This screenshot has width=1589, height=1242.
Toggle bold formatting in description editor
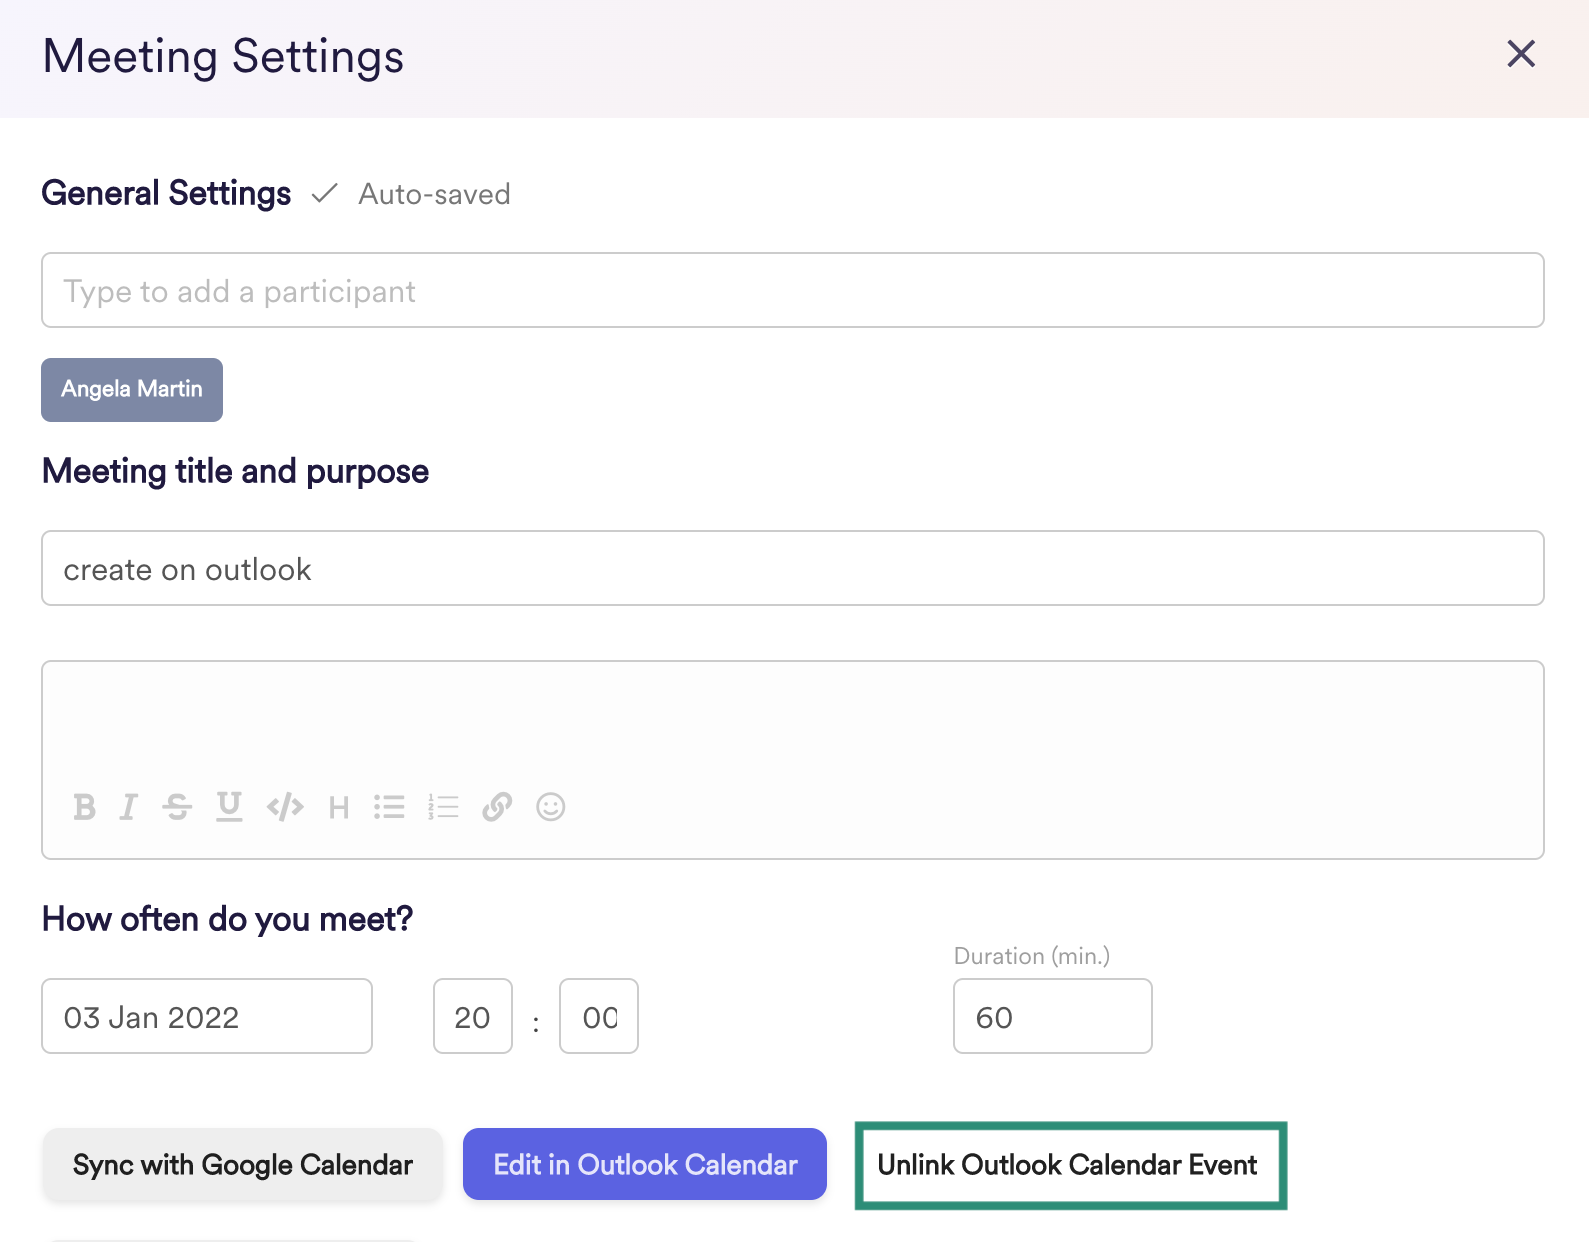coord(85,807)
